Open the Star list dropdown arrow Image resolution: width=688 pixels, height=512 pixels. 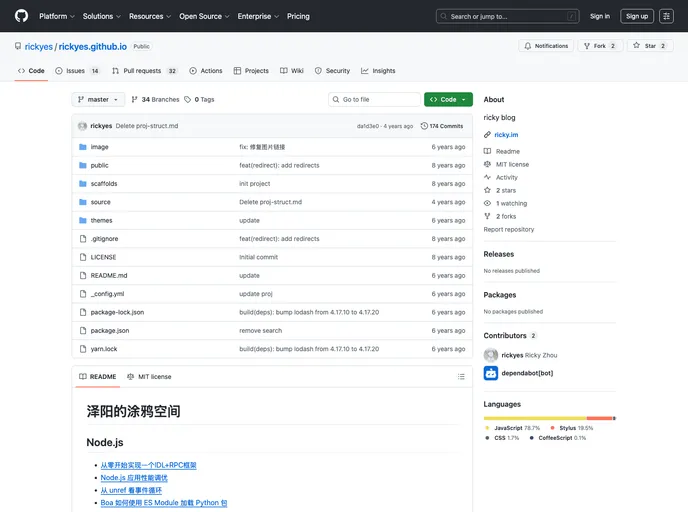click(x=667, y=46)
